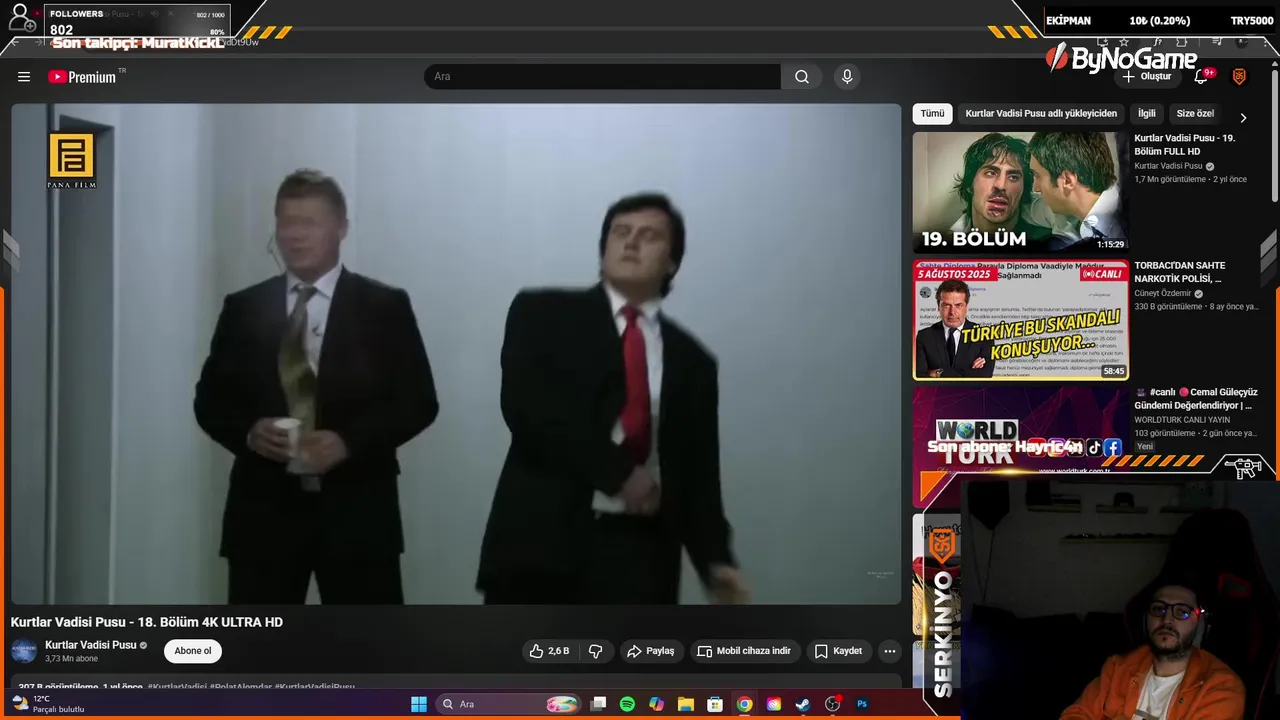Dislike the video with thumbs-down

click(596, 651)
